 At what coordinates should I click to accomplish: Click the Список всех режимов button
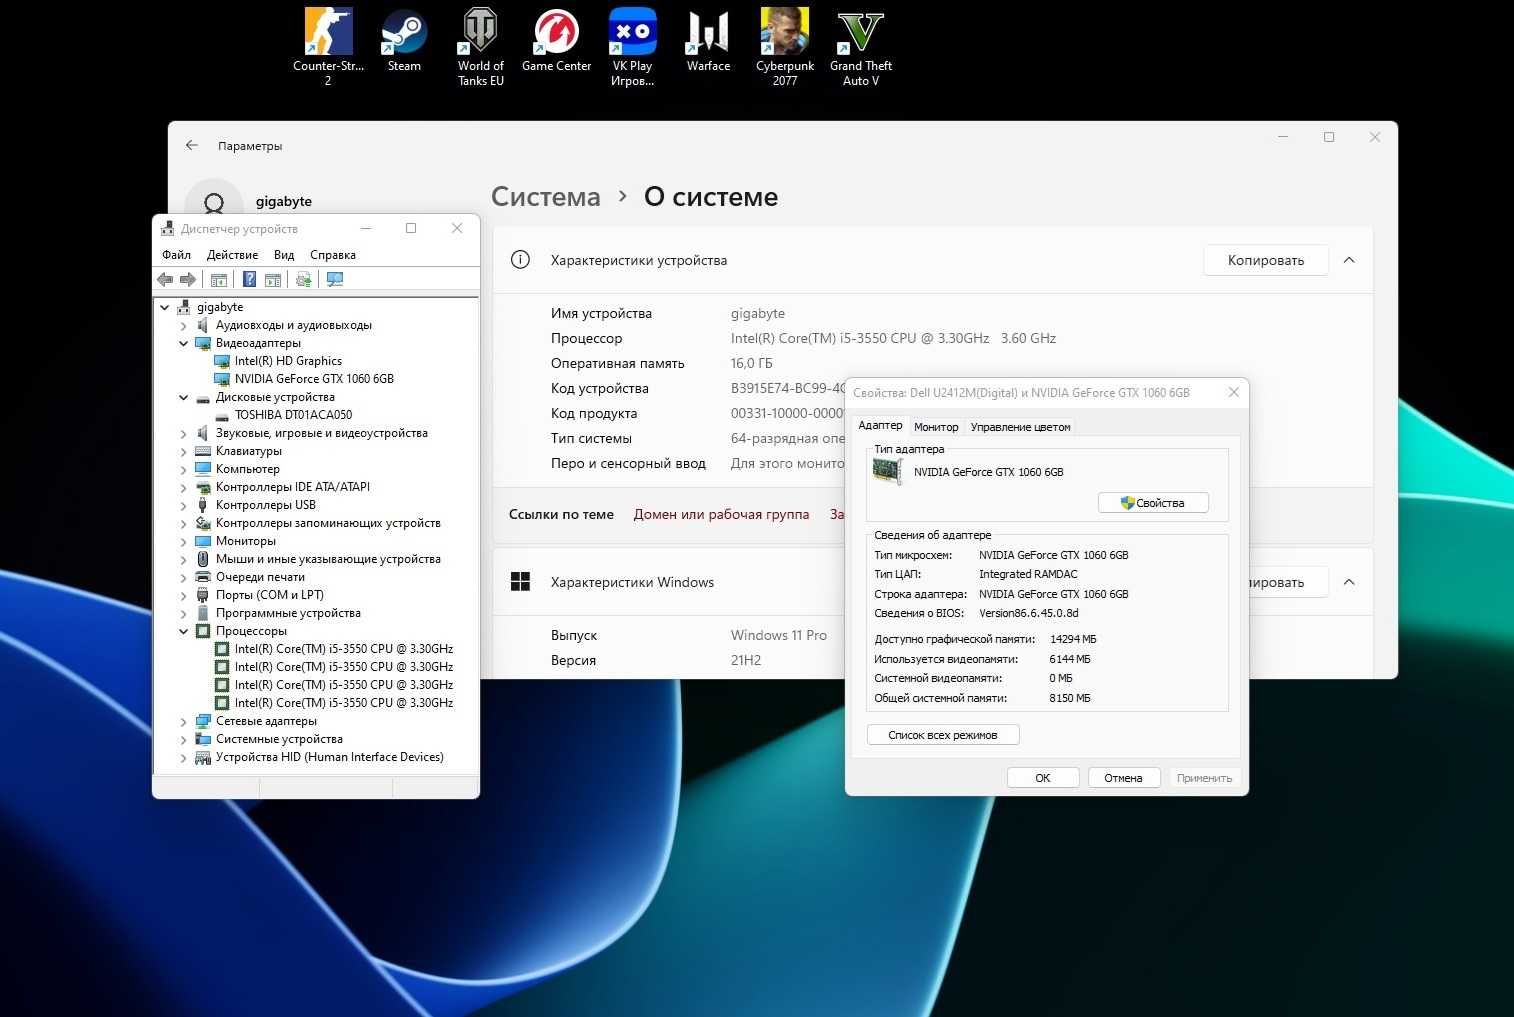point(943,735)
